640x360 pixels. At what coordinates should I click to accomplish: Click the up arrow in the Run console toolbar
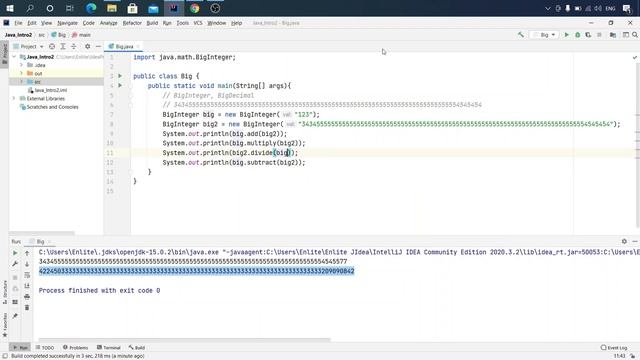[x=27, y=253]
